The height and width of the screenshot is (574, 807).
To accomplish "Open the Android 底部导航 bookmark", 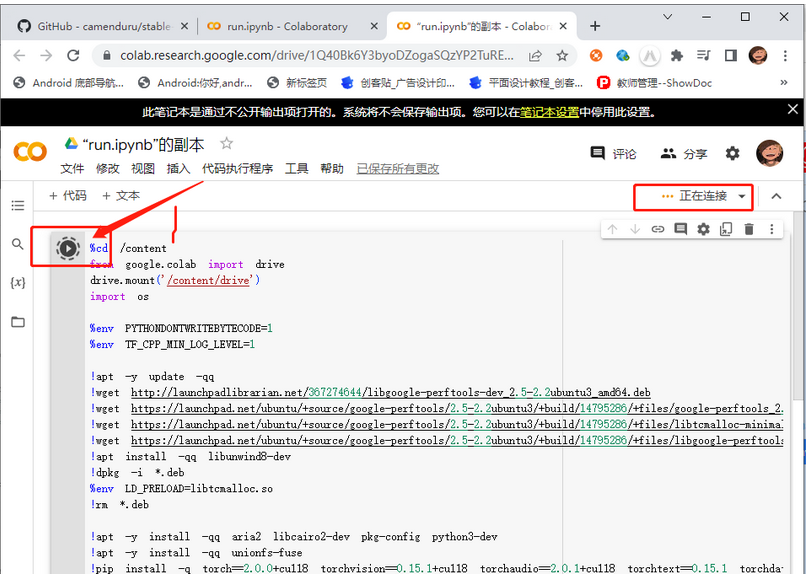I will coord(68,83).
